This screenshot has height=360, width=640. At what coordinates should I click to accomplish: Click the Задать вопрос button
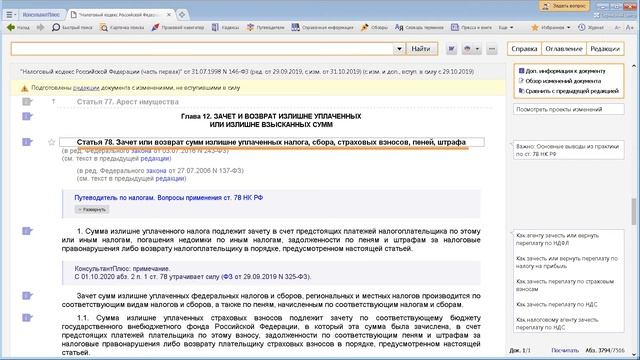pos(564,6)
